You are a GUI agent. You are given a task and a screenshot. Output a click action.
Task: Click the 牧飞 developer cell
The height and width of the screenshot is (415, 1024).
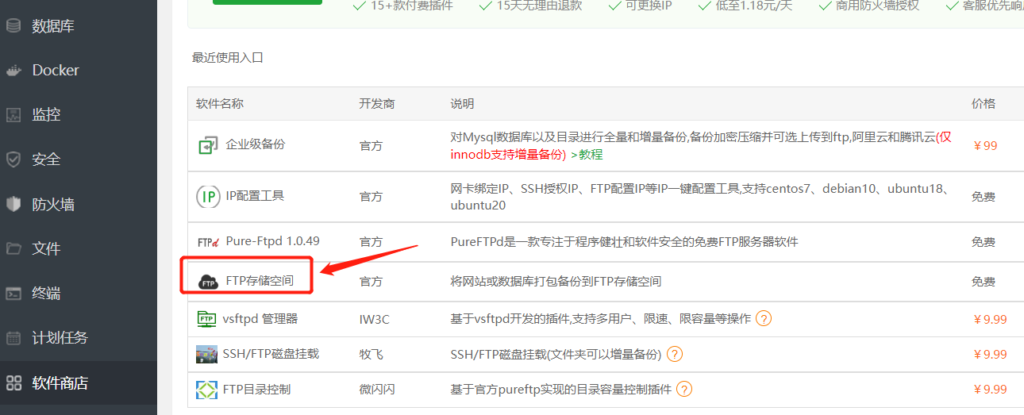pos(371,354)
